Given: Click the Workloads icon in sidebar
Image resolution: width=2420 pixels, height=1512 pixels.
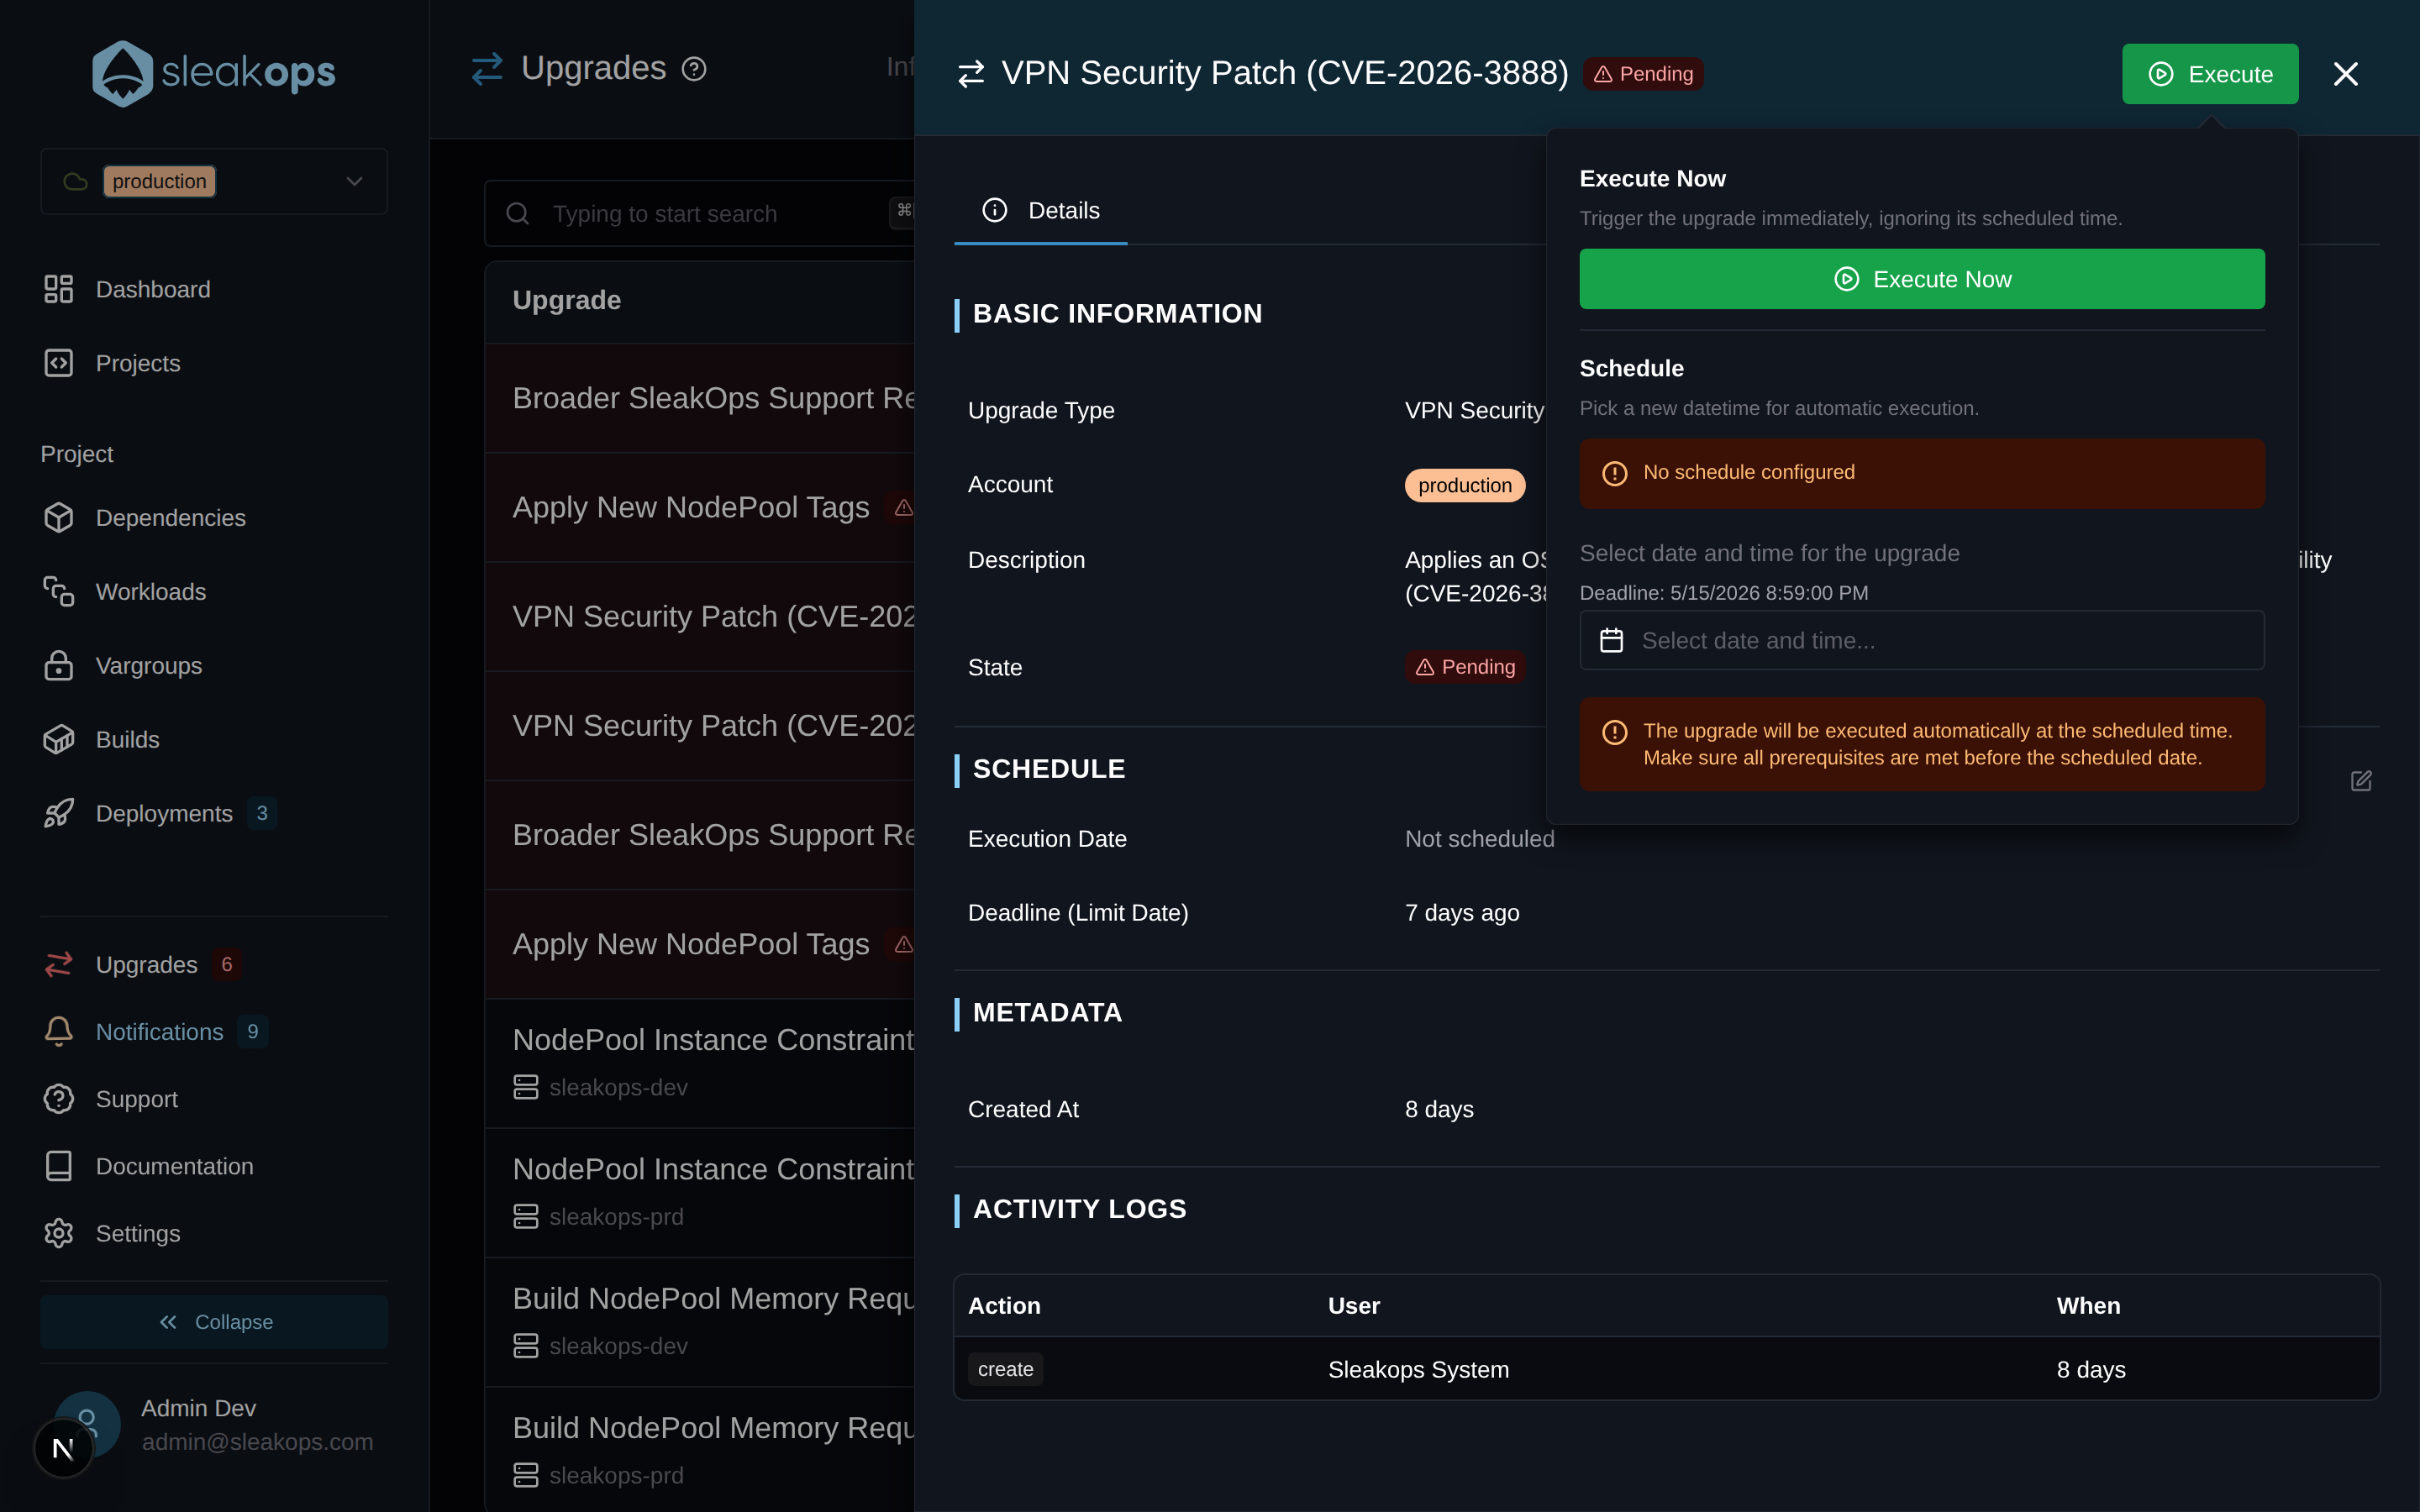Looking at the screenshot, I should (59, 592).
